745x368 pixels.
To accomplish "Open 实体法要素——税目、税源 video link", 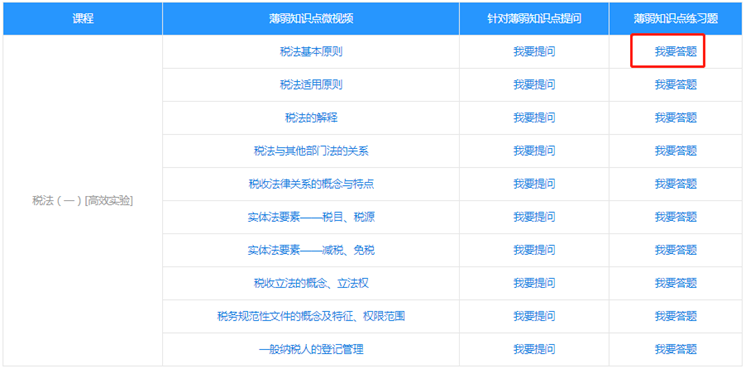I will [311, 217].
